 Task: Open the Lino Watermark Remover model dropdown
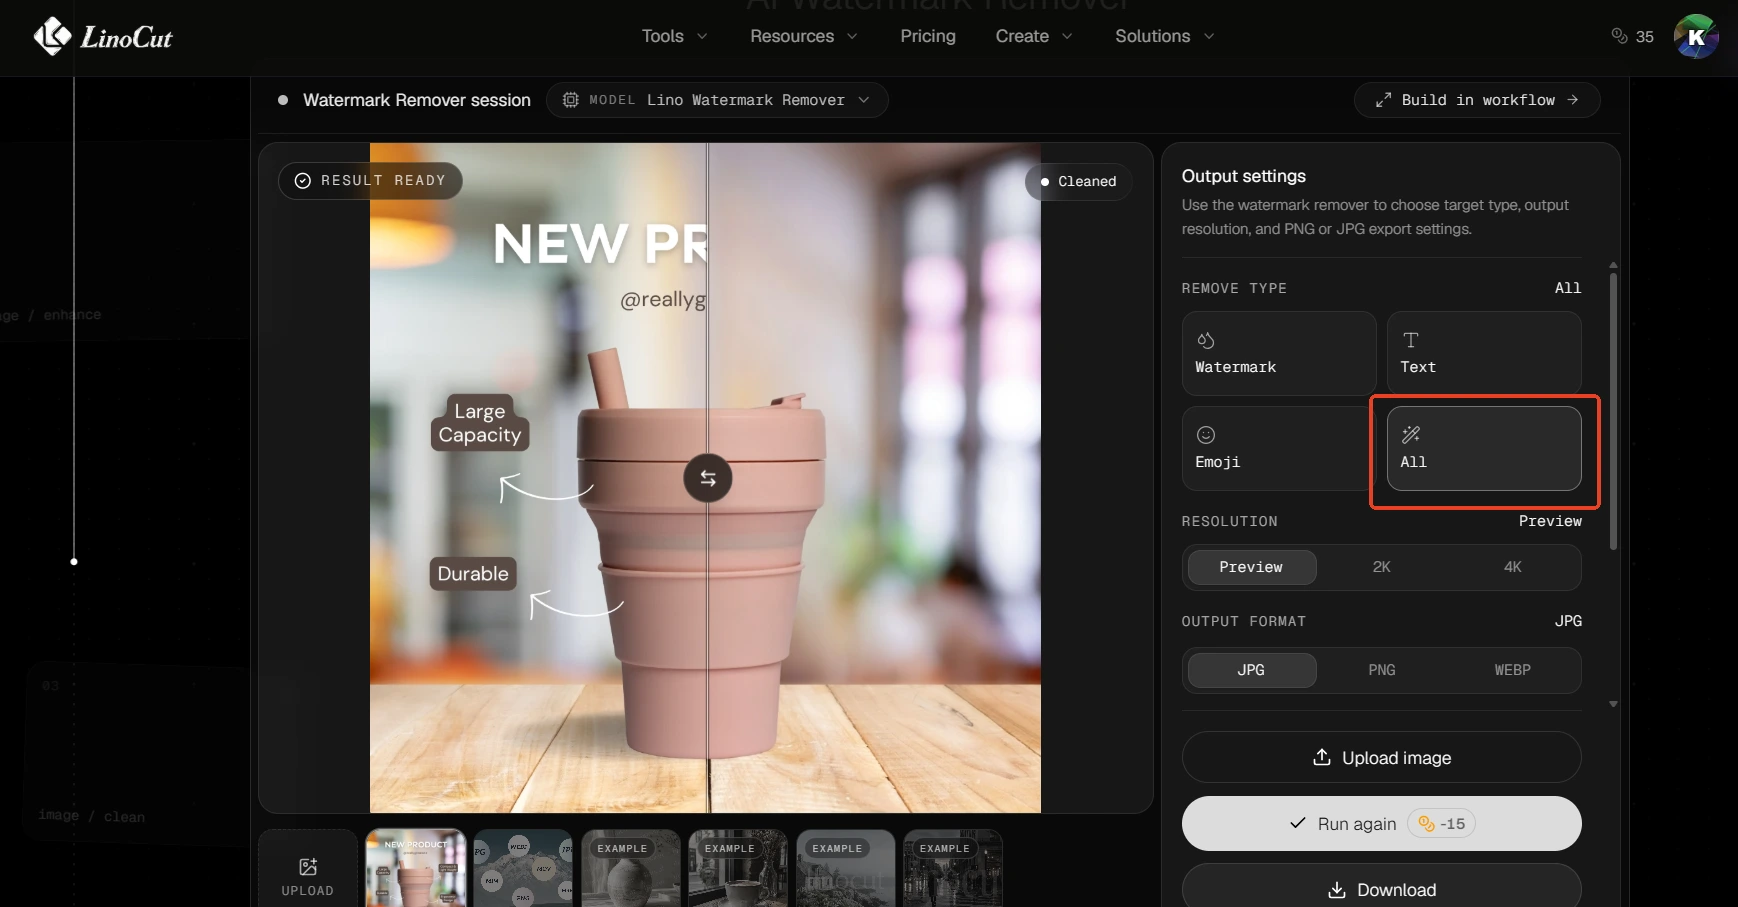click(x=717, y=100)
